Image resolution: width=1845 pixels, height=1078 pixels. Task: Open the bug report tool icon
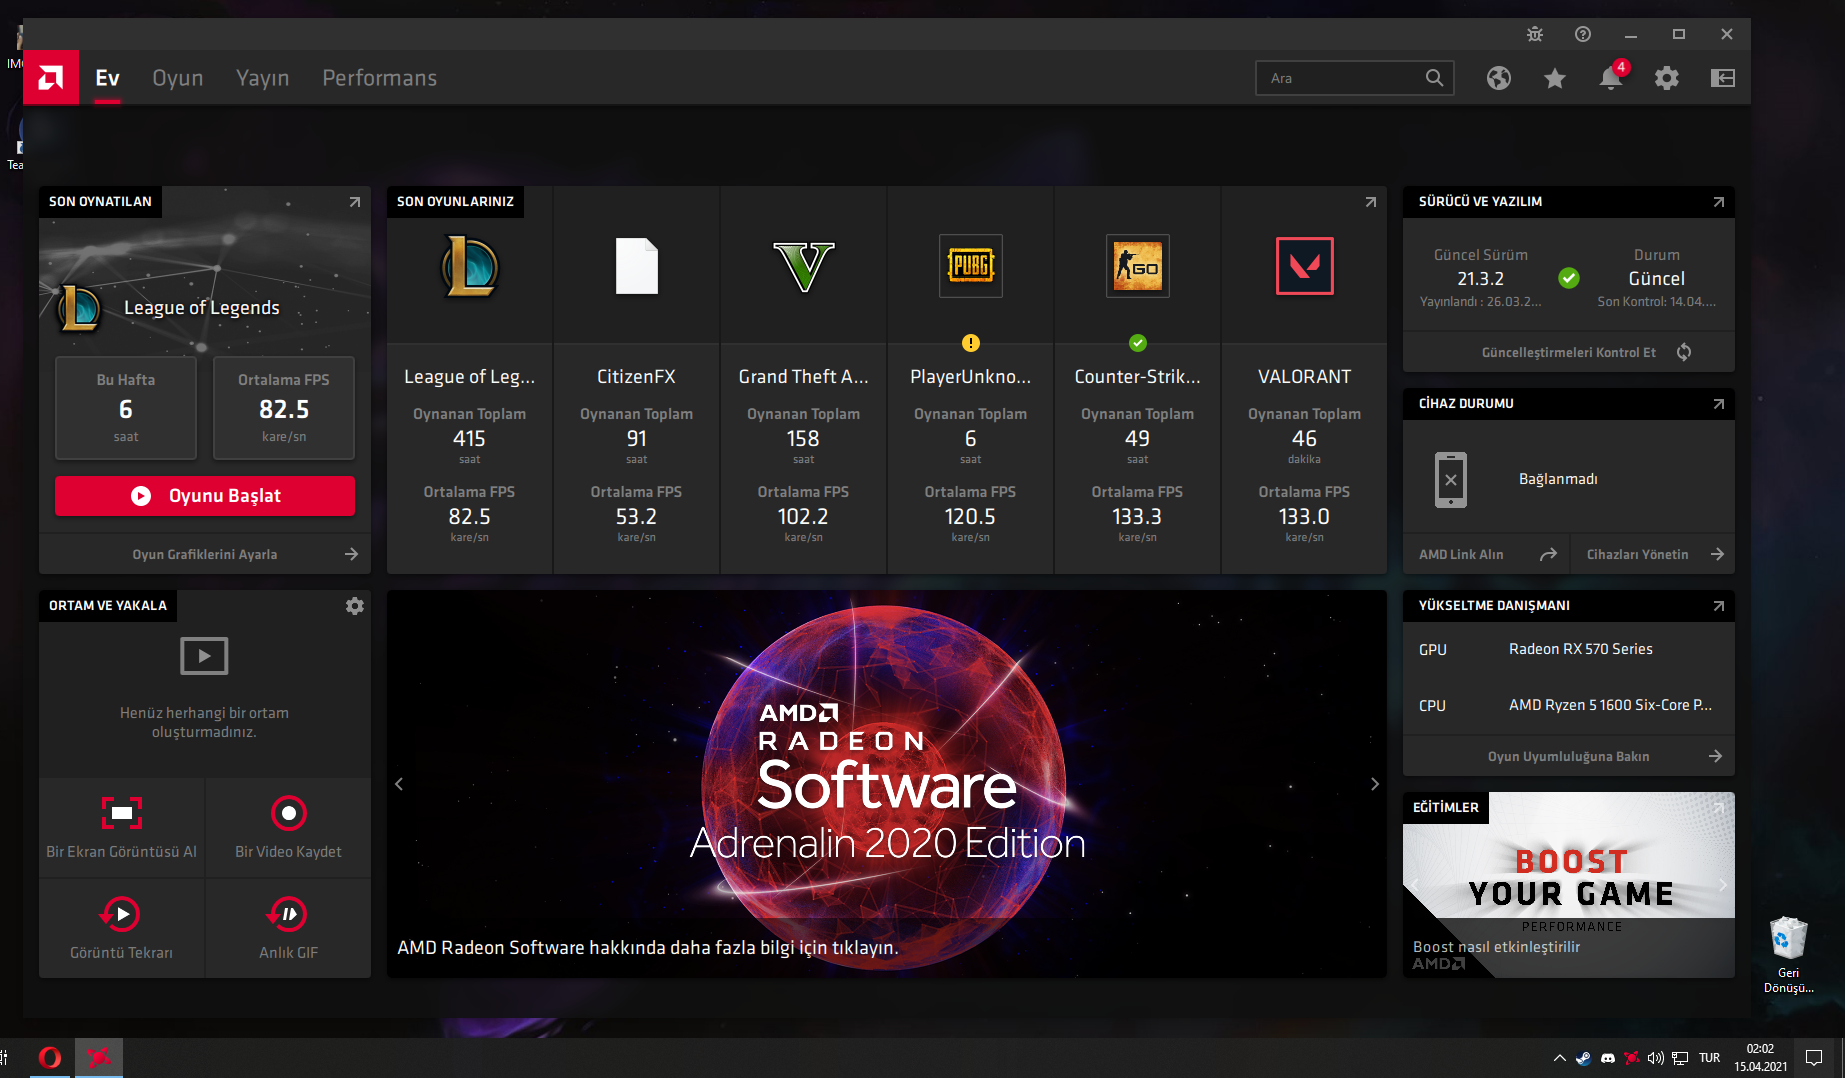click(1535, 34)
